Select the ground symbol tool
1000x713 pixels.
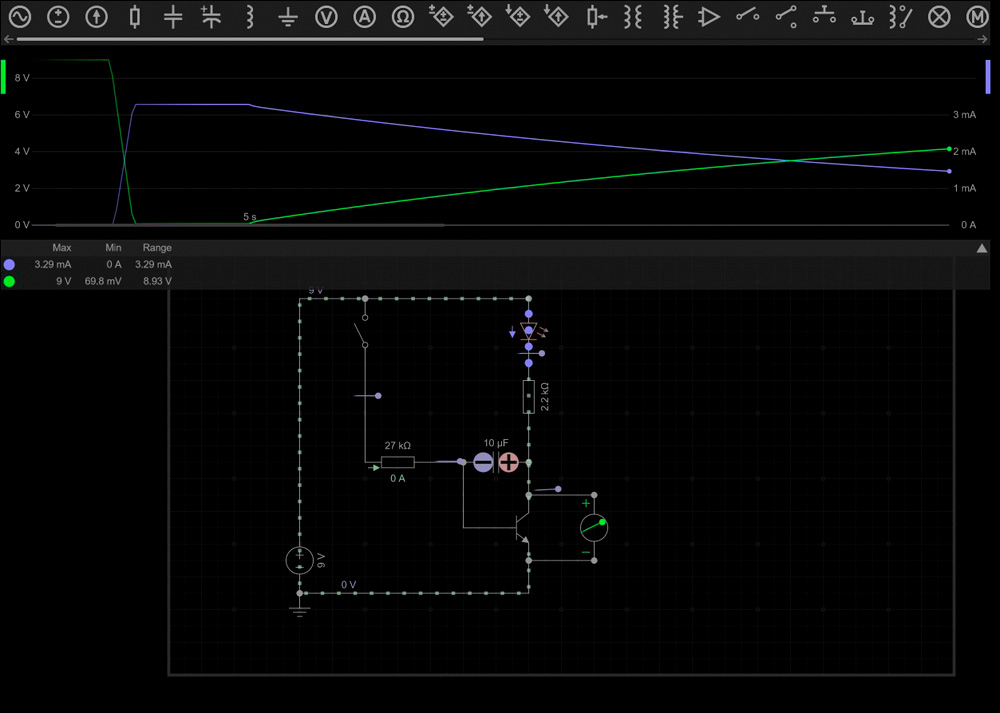point(288,17)
